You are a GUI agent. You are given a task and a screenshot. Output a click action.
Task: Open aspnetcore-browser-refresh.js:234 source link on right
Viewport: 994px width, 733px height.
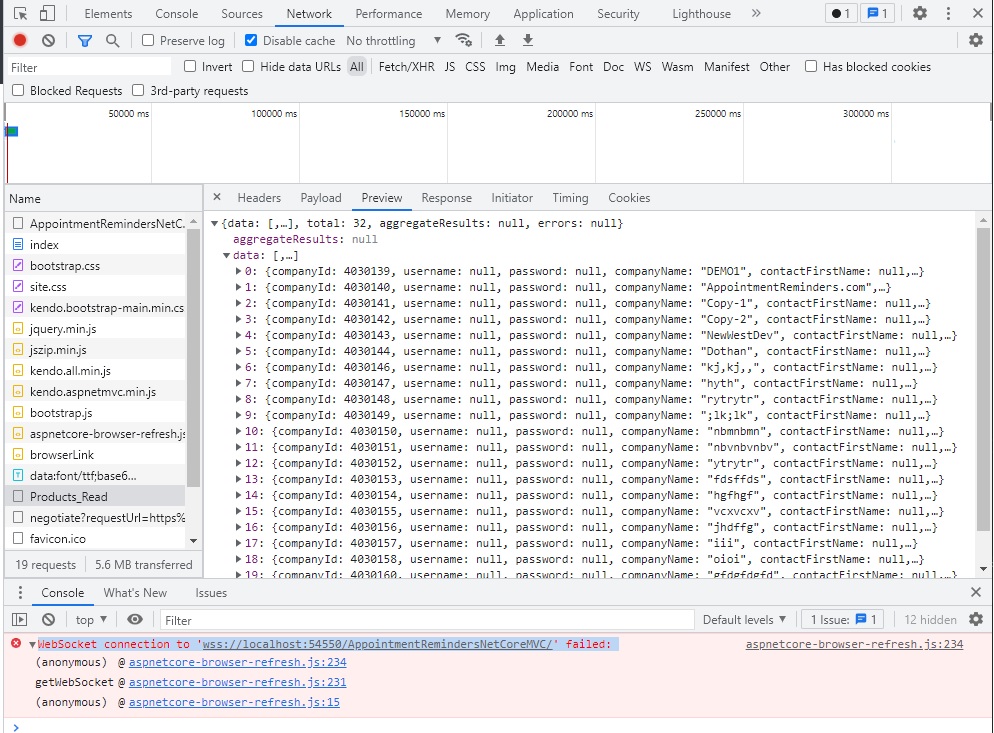[x=854, y=644]
